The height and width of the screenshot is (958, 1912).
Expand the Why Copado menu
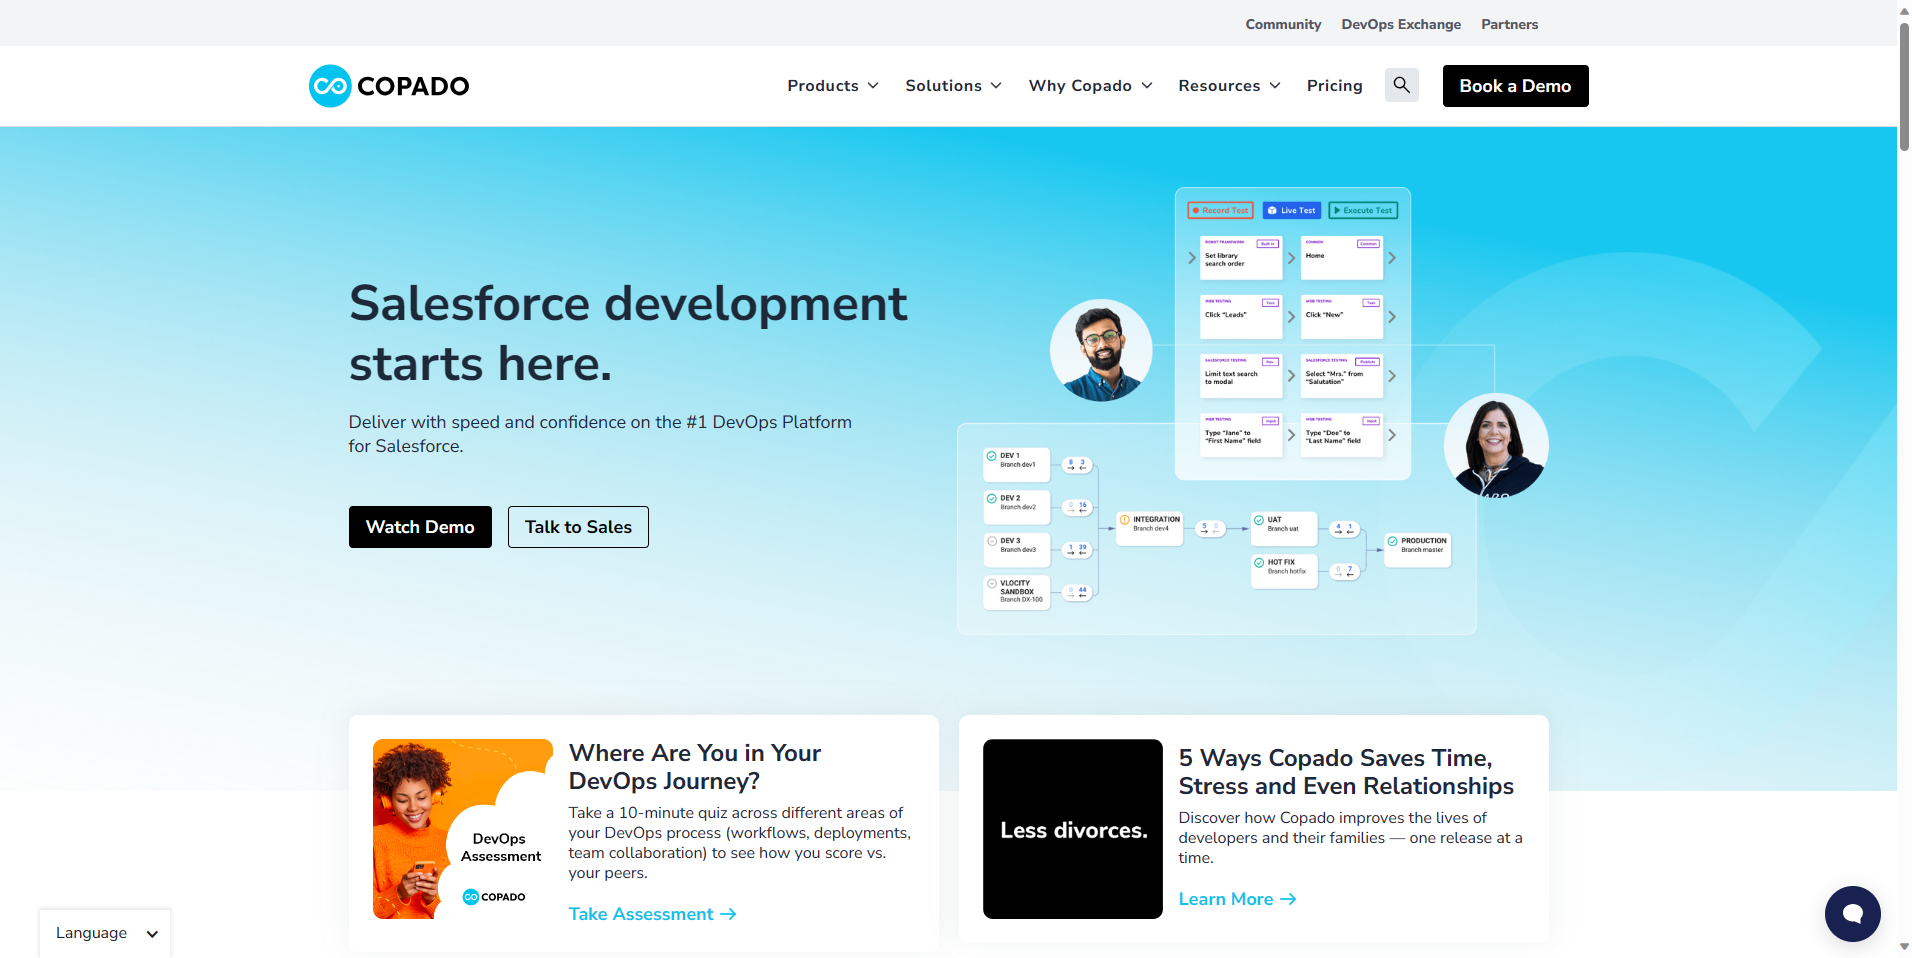[1090, 86]
